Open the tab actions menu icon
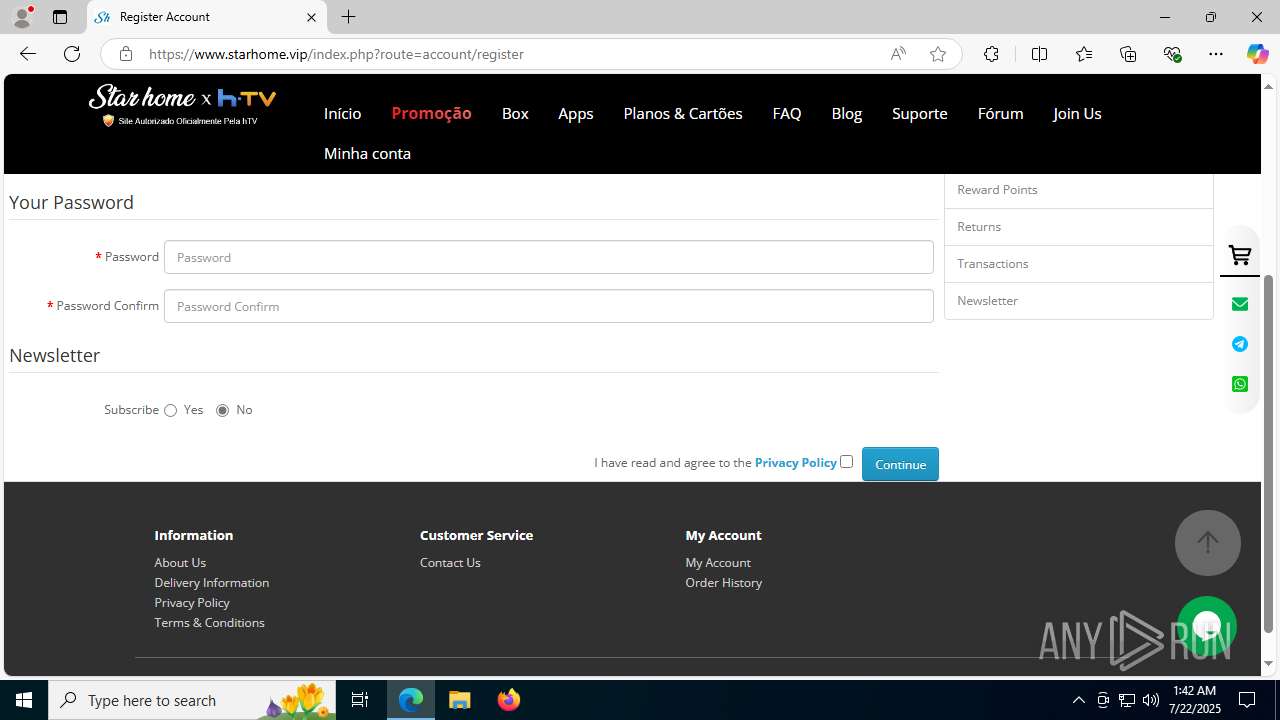This screenshot has width=1280, height=720. tap(60, 17)
